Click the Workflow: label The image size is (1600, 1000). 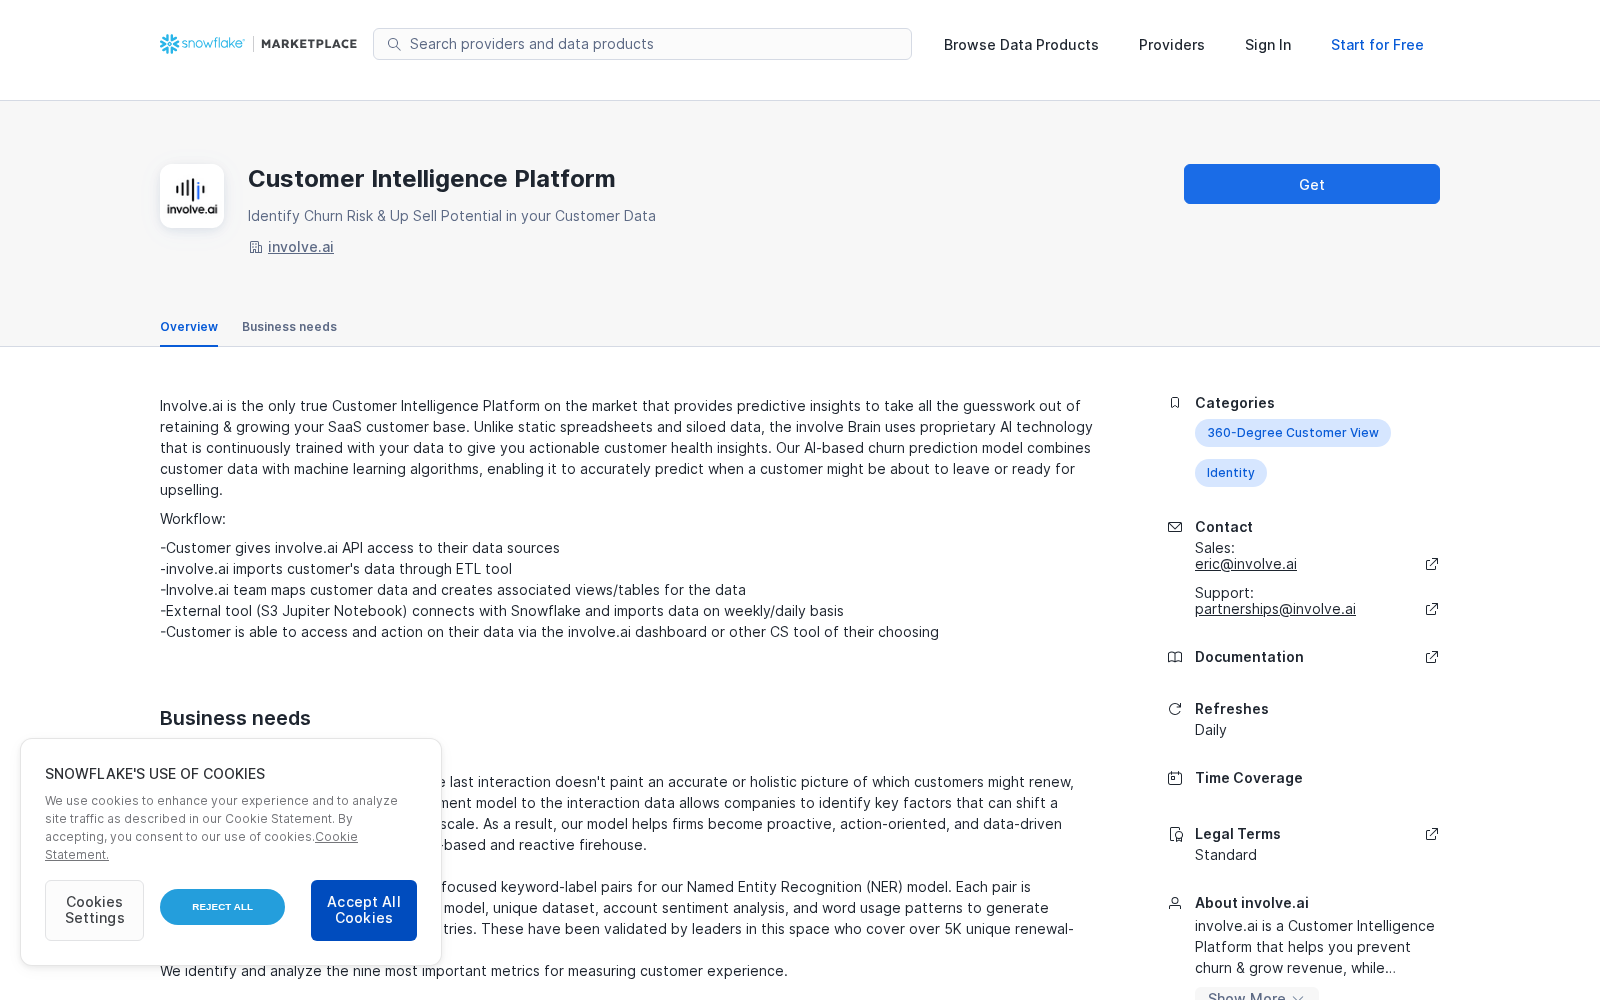point(193,519)
